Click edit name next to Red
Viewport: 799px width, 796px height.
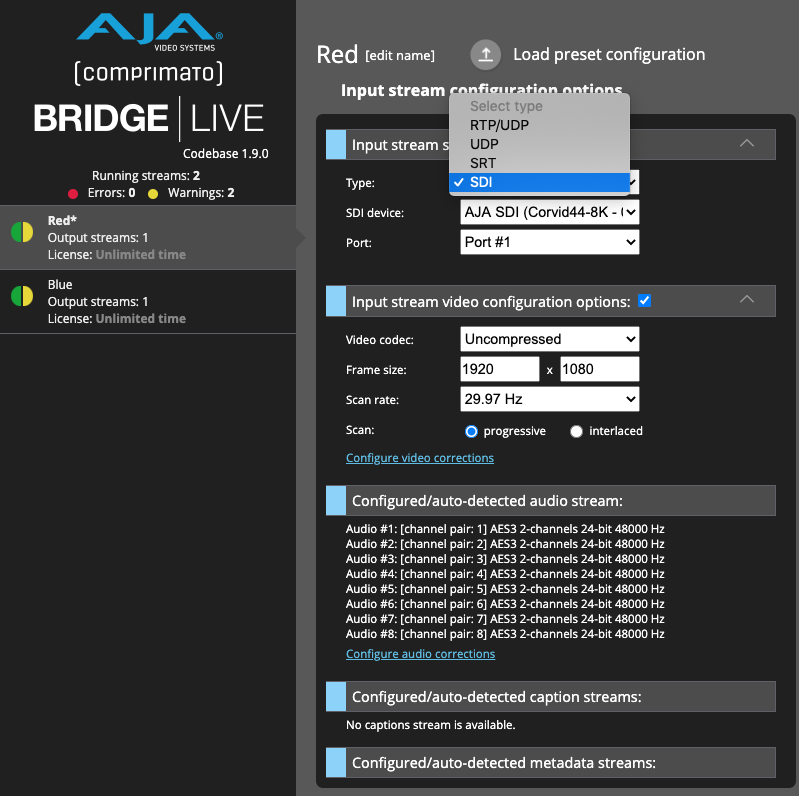[x=400, y=56]
